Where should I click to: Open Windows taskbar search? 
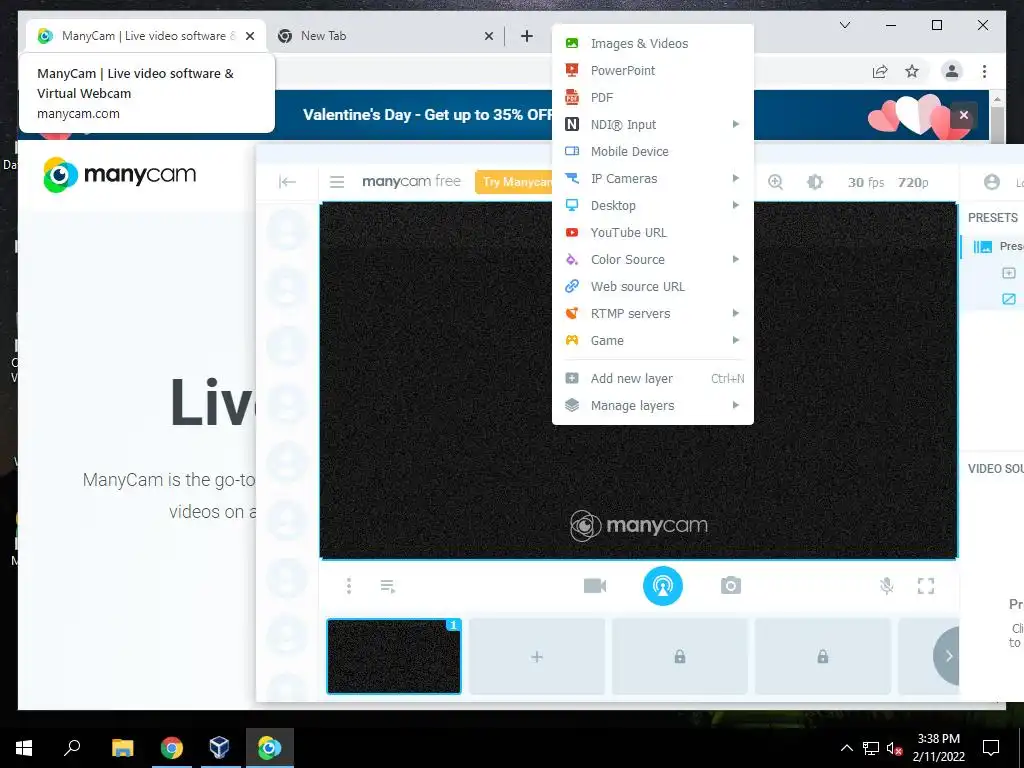pyautogui.click(x=72, y=747)
